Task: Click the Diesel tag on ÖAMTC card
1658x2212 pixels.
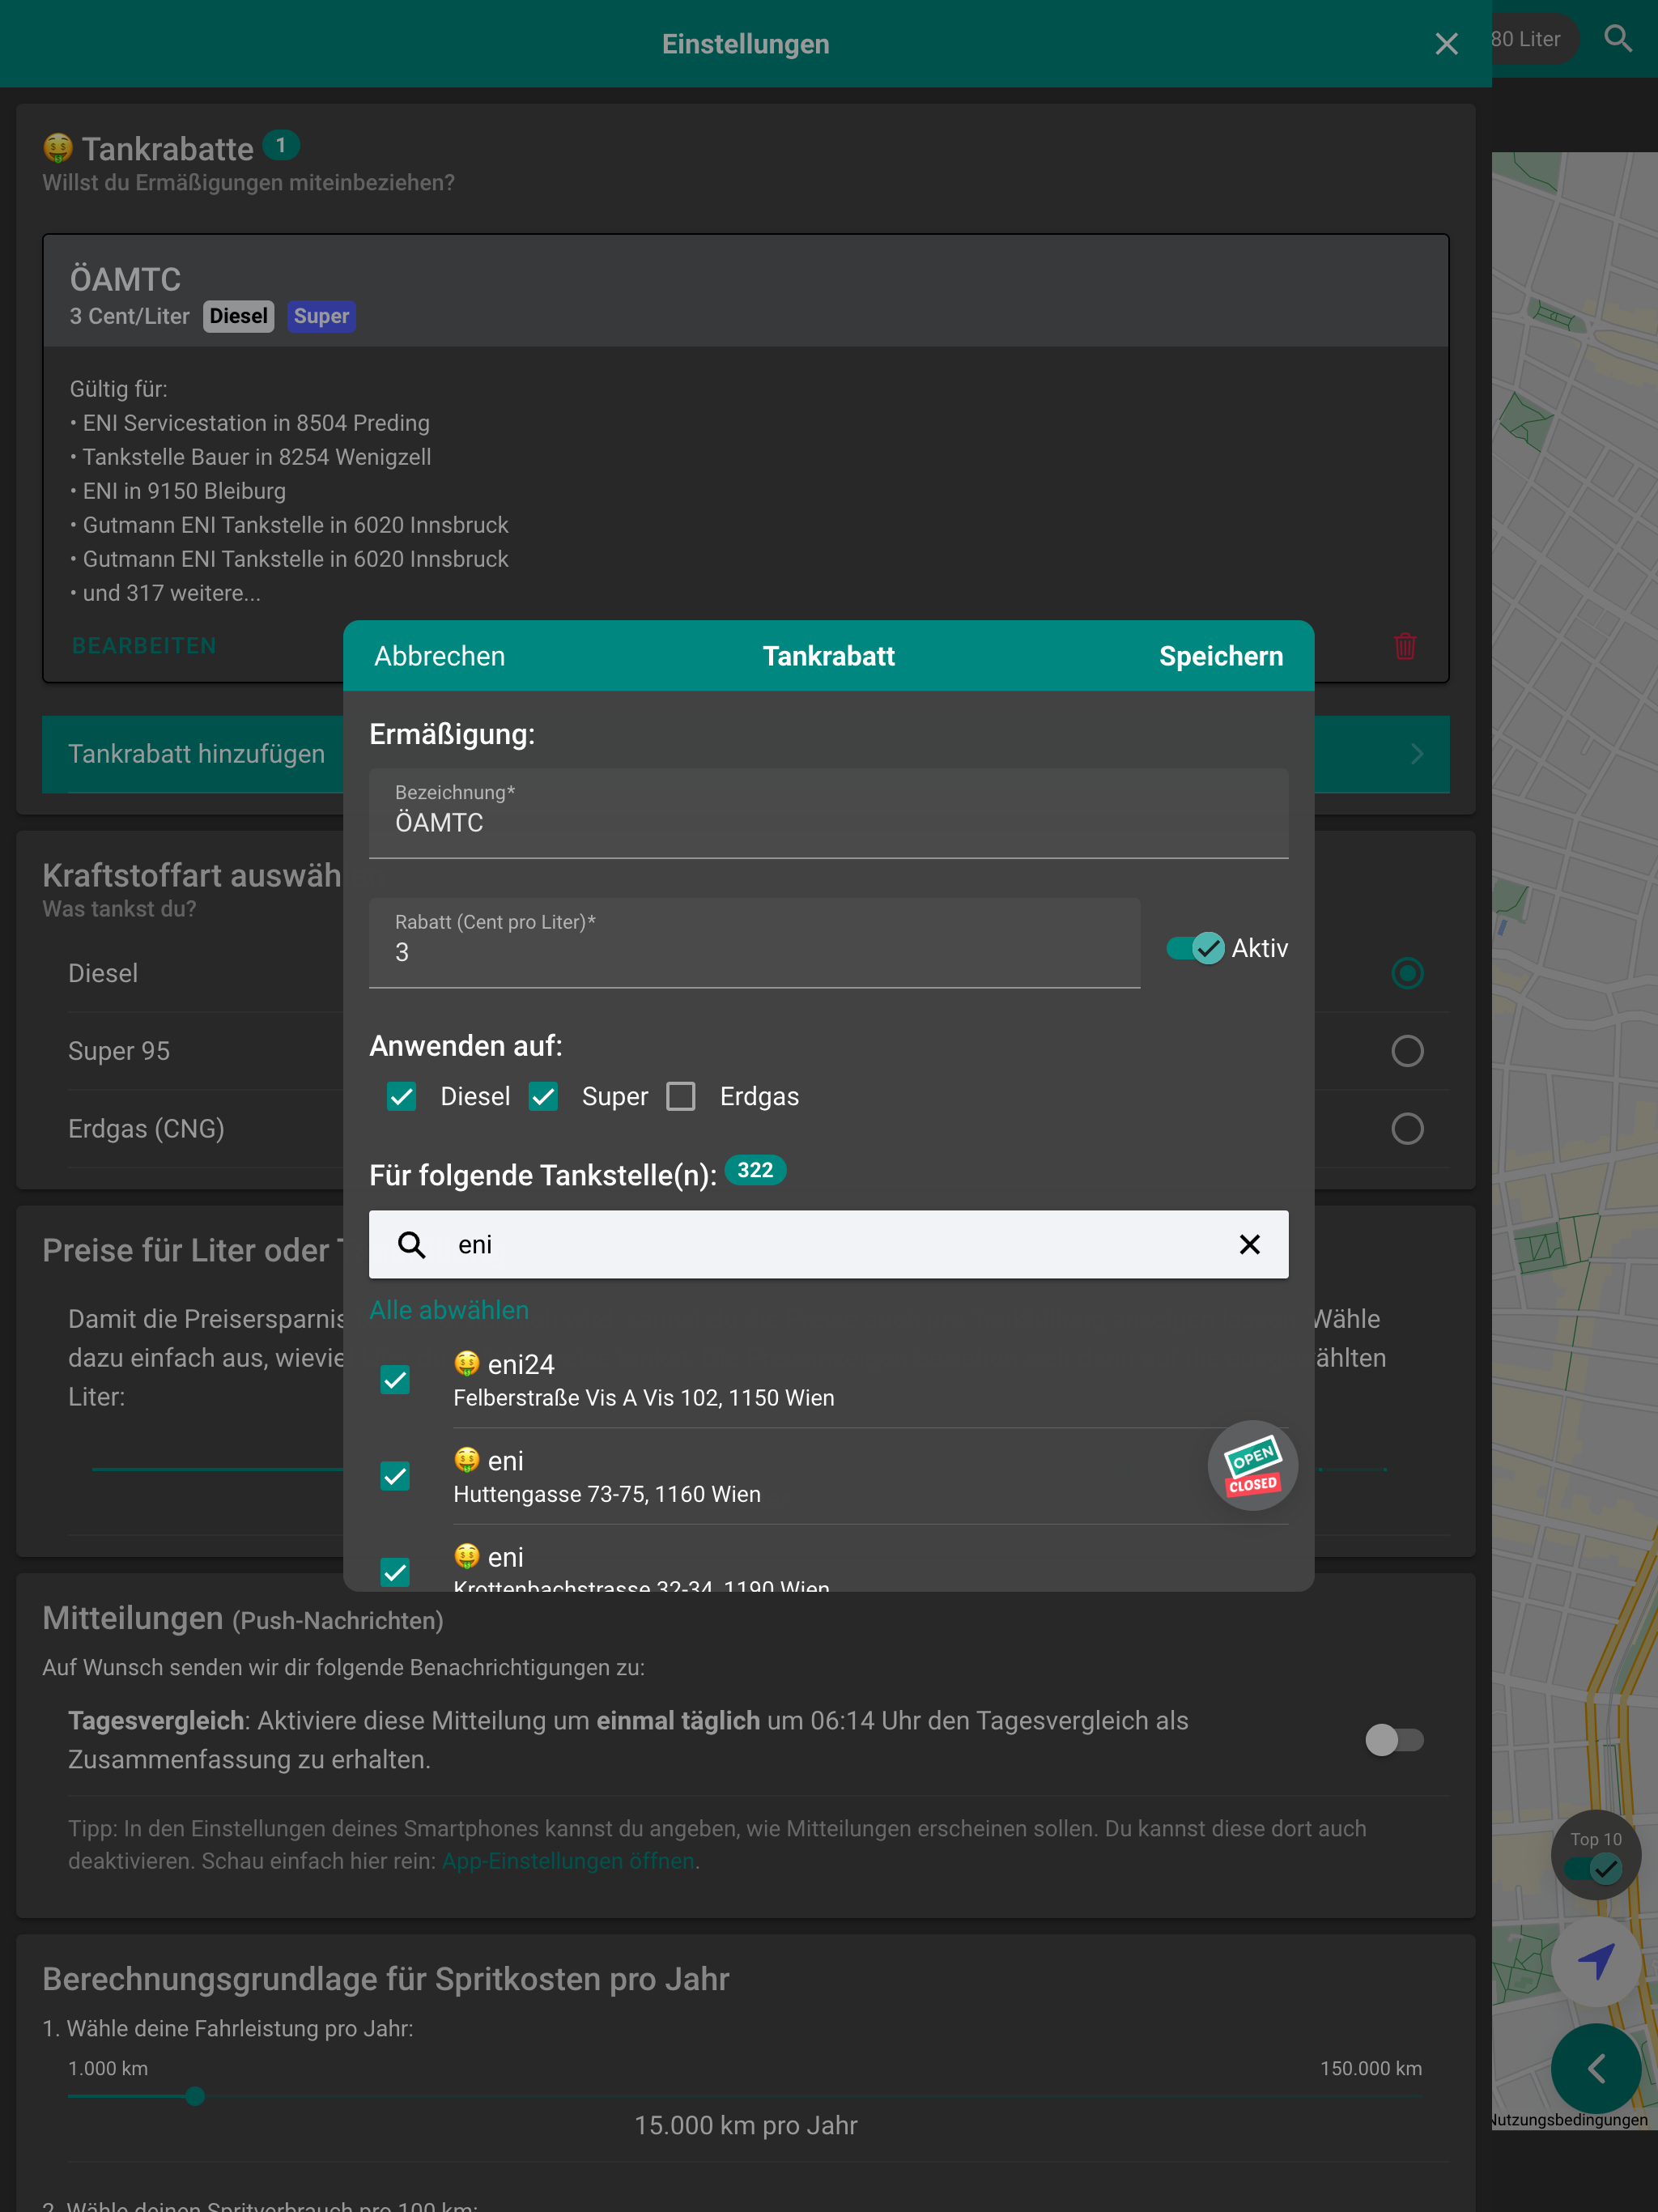Action: click(238, 316)
